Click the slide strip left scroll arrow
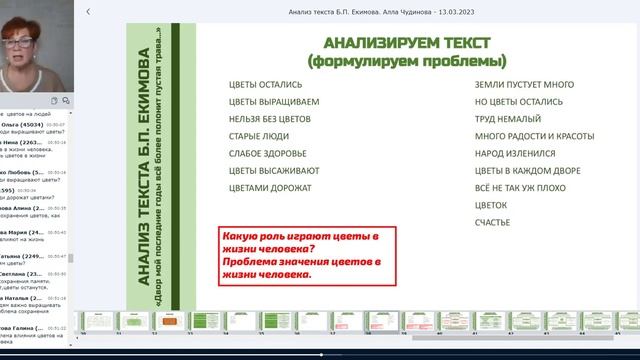The width and height of the screenshot is (640, 360). tap(77, 338)
